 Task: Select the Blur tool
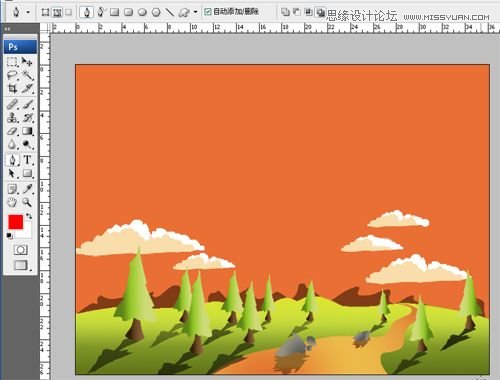[12, 145]
